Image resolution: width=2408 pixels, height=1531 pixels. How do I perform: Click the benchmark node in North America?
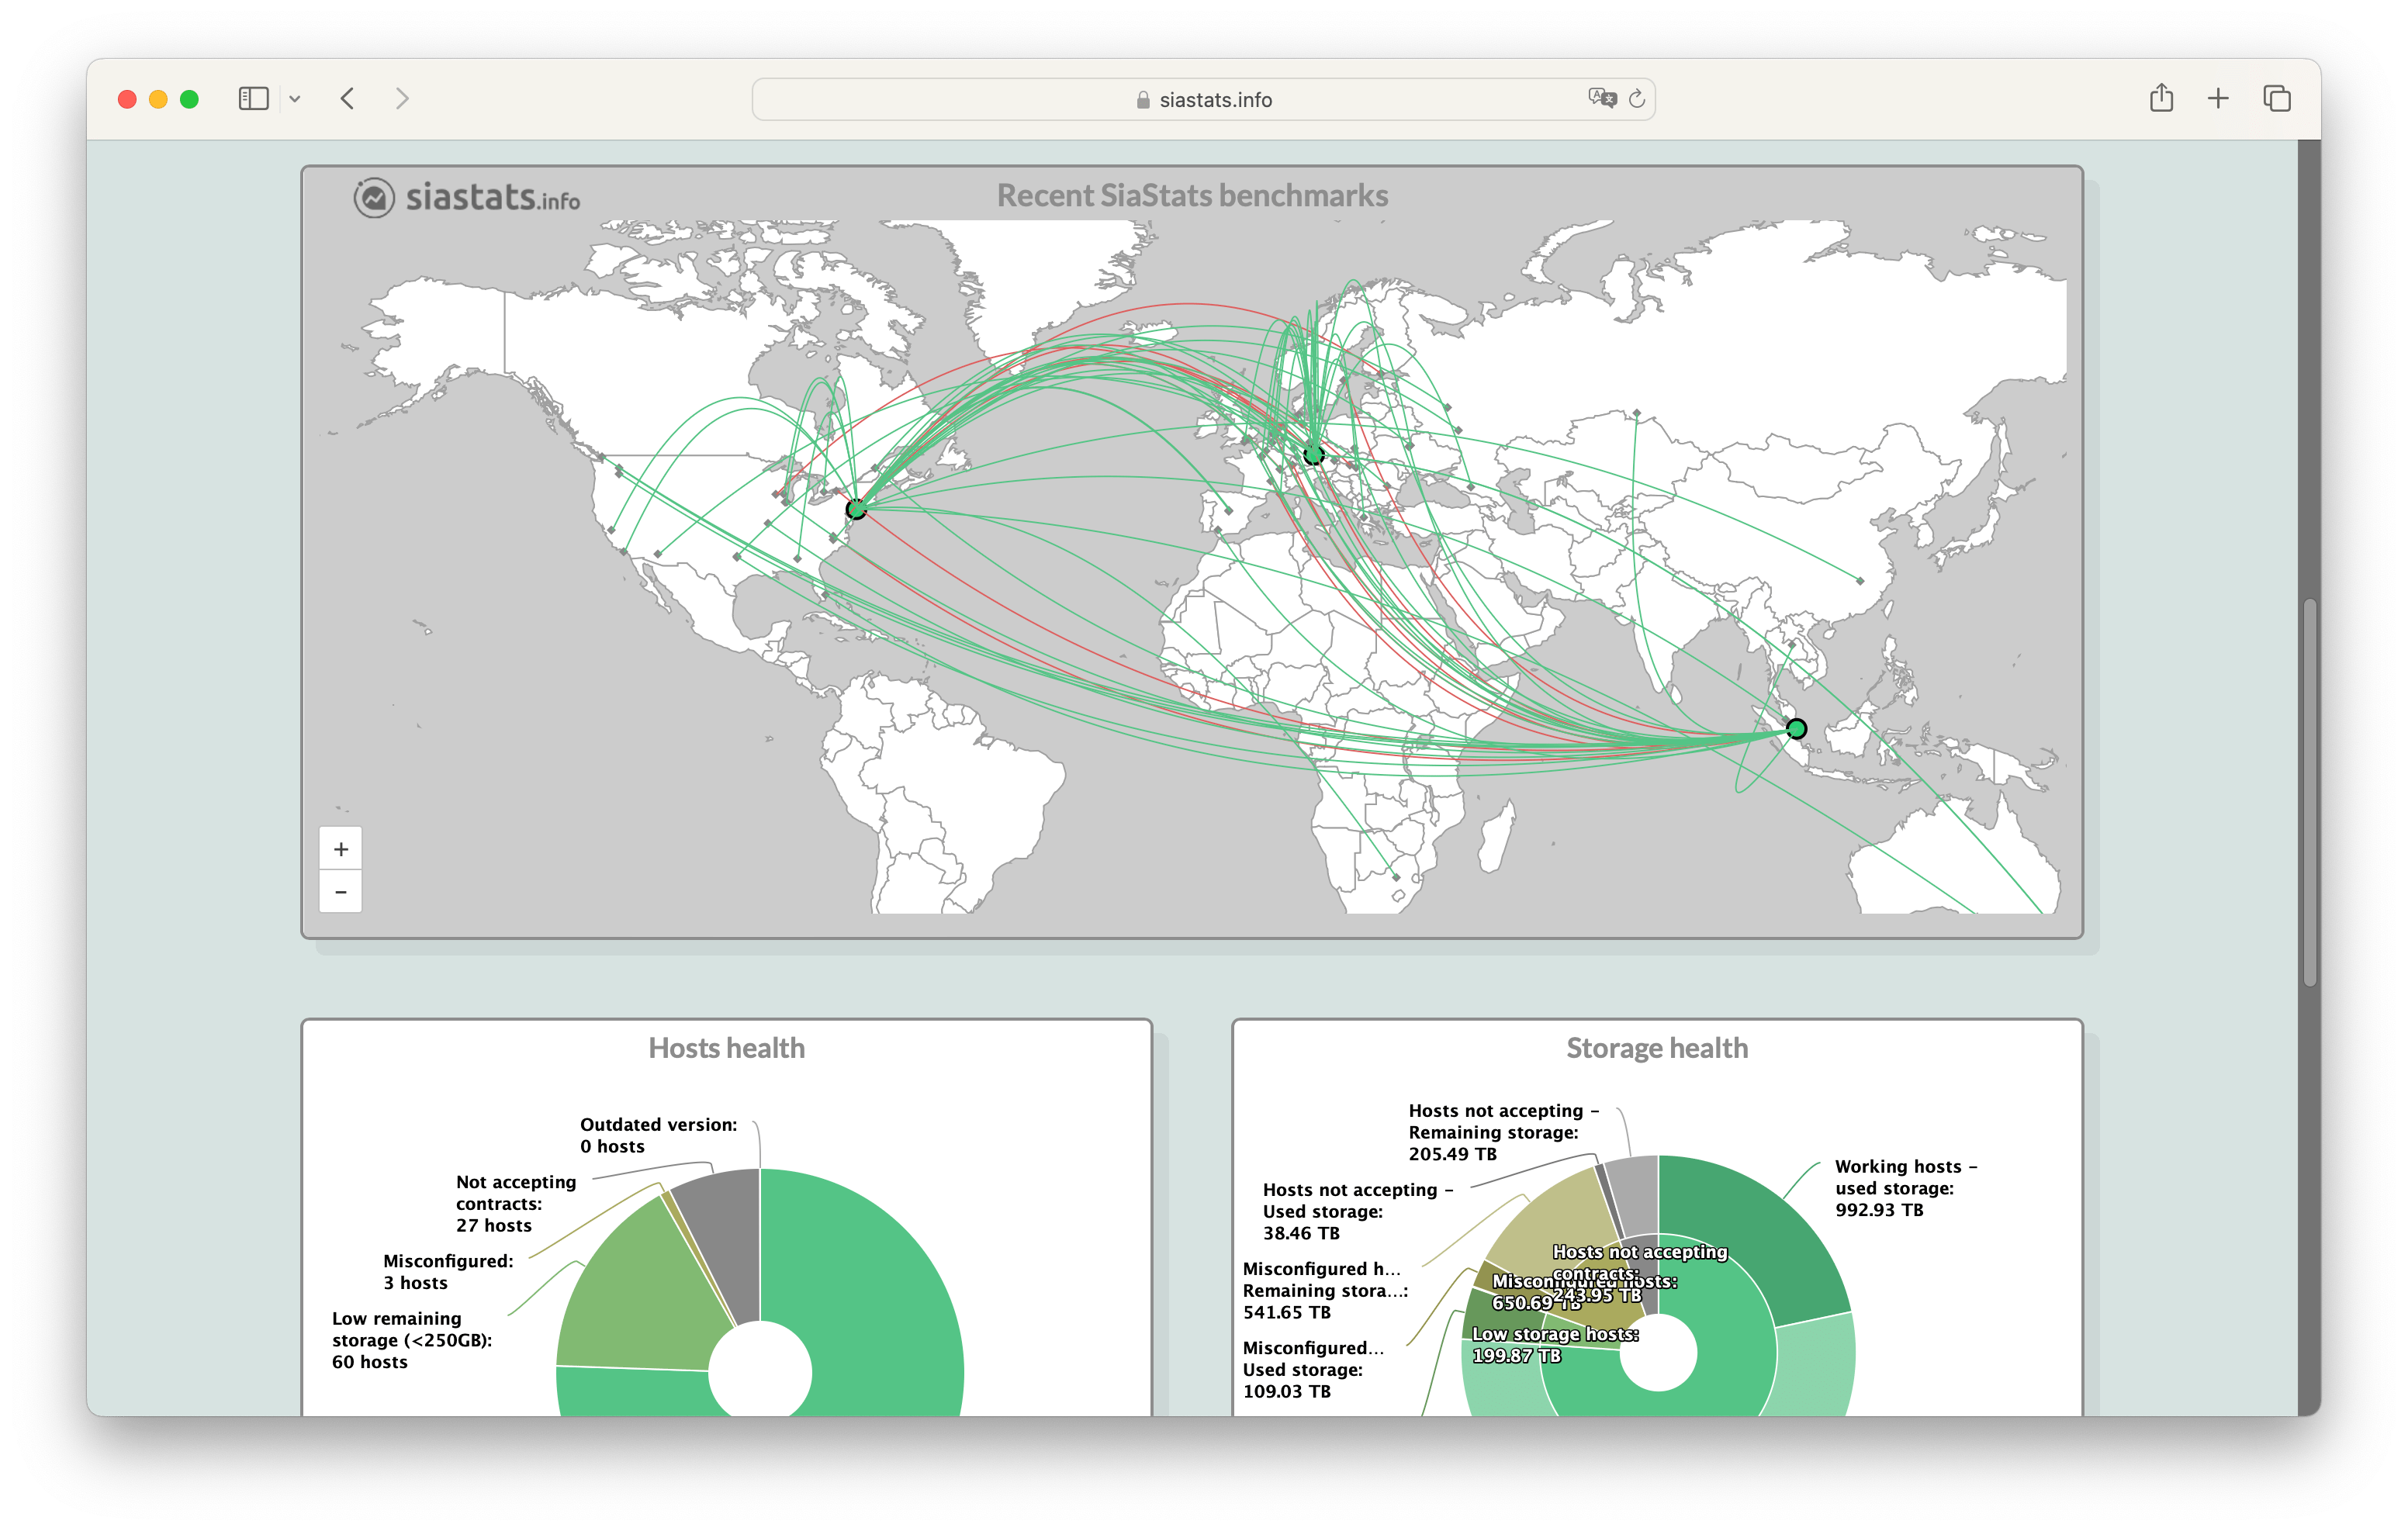pyautogui.click(x=856, y=509)
